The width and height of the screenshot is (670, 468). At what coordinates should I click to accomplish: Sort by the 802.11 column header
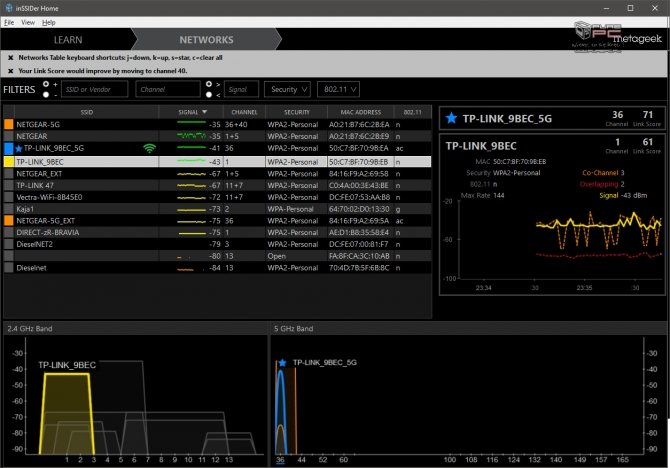coord(412,112)
